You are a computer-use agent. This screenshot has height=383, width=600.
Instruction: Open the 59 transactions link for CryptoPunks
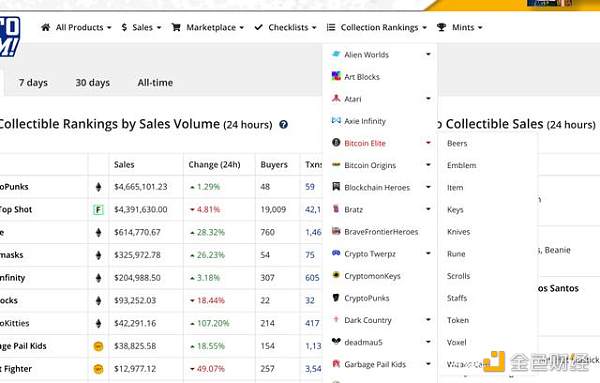310,187
